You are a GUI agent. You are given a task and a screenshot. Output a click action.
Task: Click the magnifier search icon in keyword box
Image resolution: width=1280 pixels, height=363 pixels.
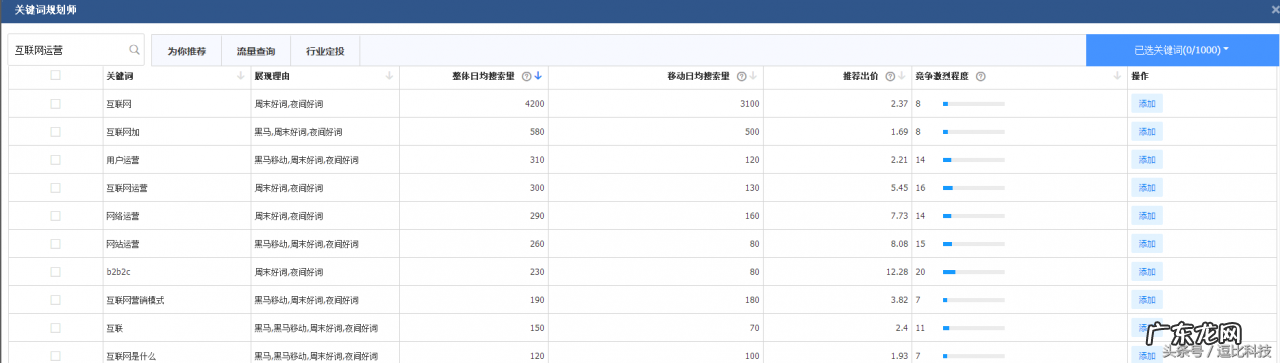tap(134, 49)
